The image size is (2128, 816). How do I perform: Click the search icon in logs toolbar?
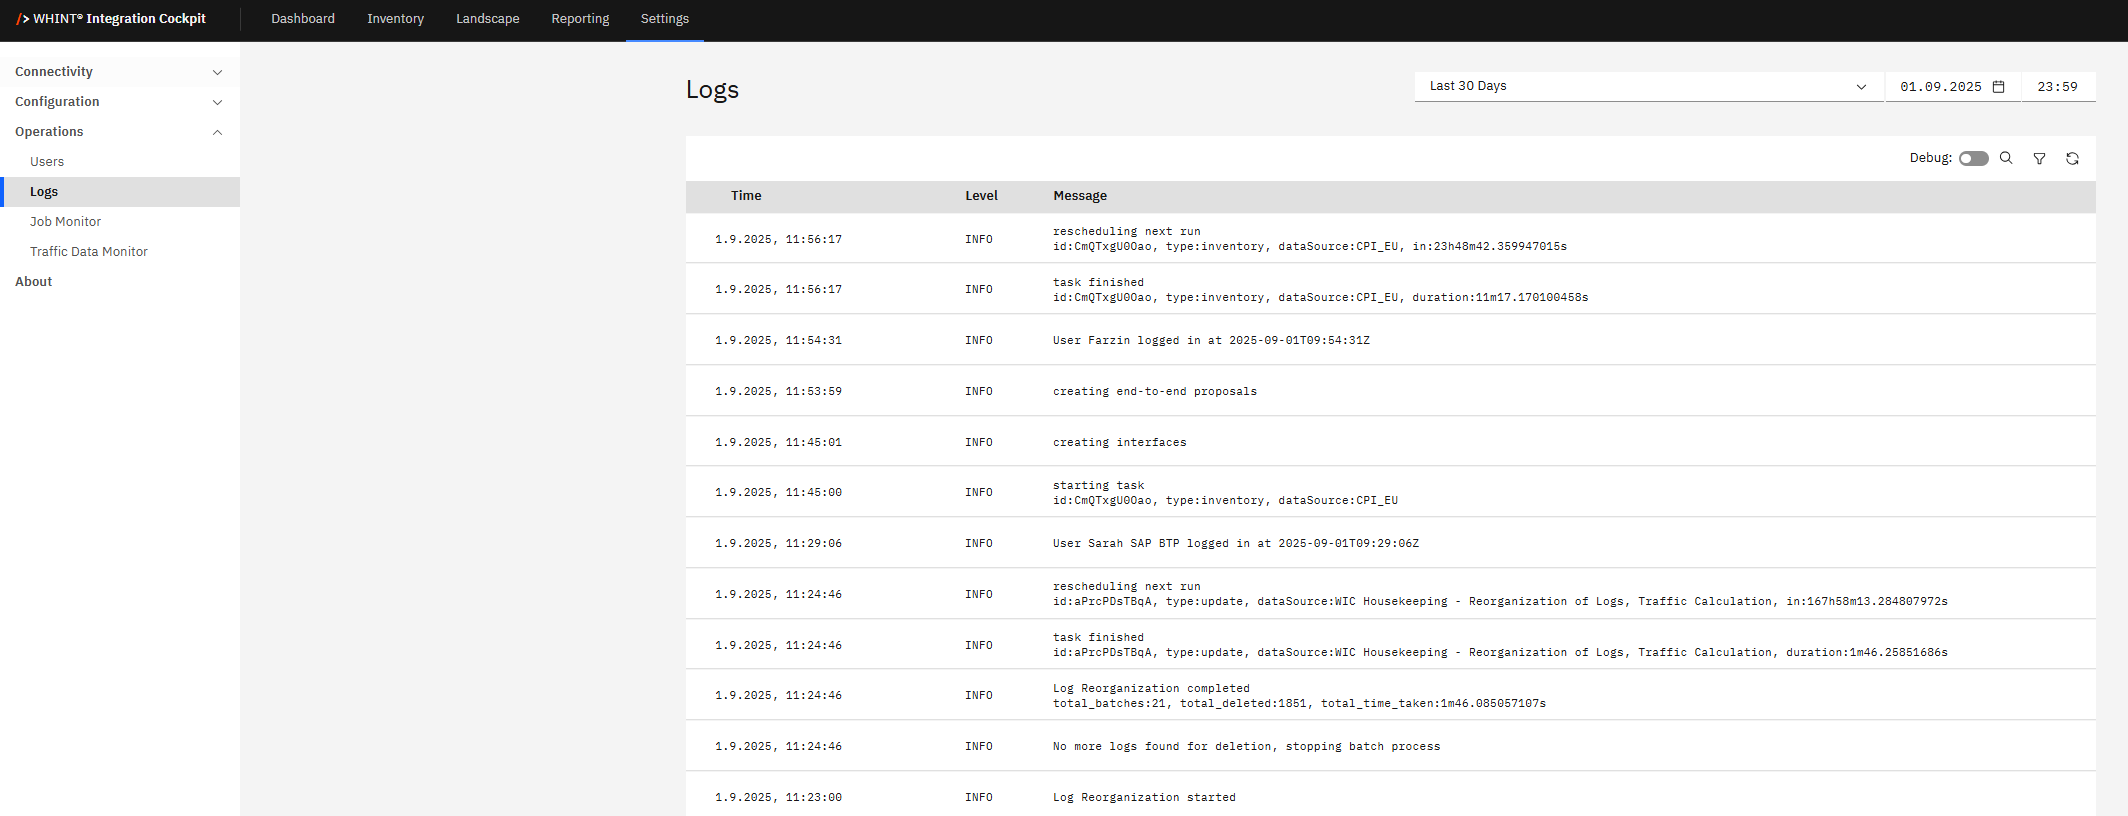[2006, 158]
